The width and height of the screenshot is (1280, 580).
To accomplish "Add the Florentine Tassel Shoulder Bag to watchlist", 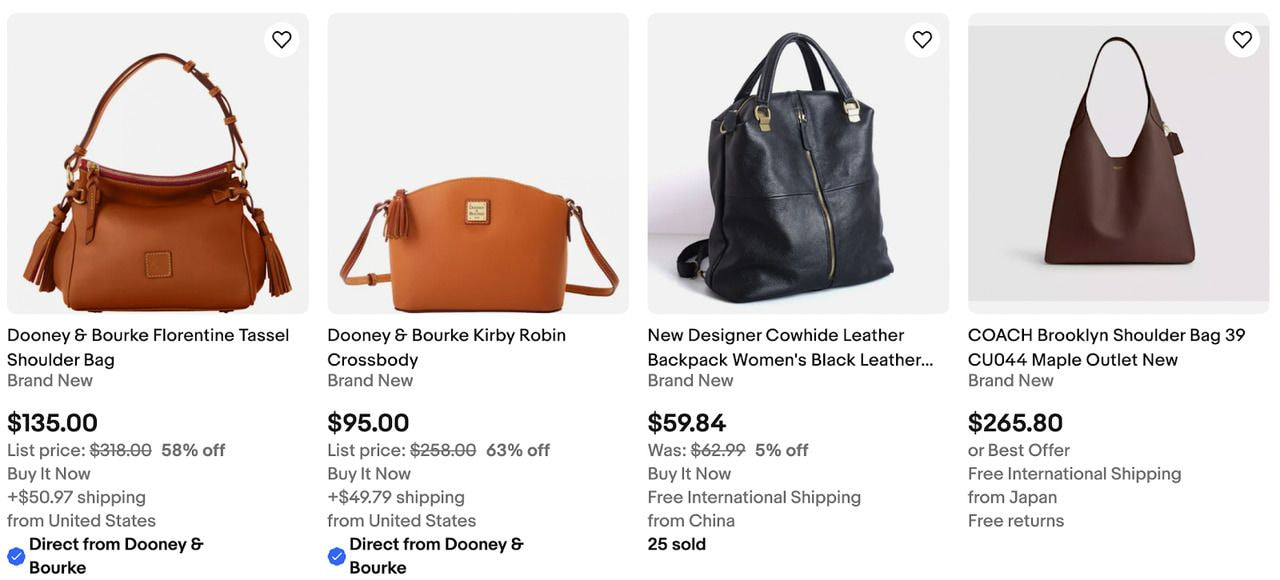I will (281, 39).
